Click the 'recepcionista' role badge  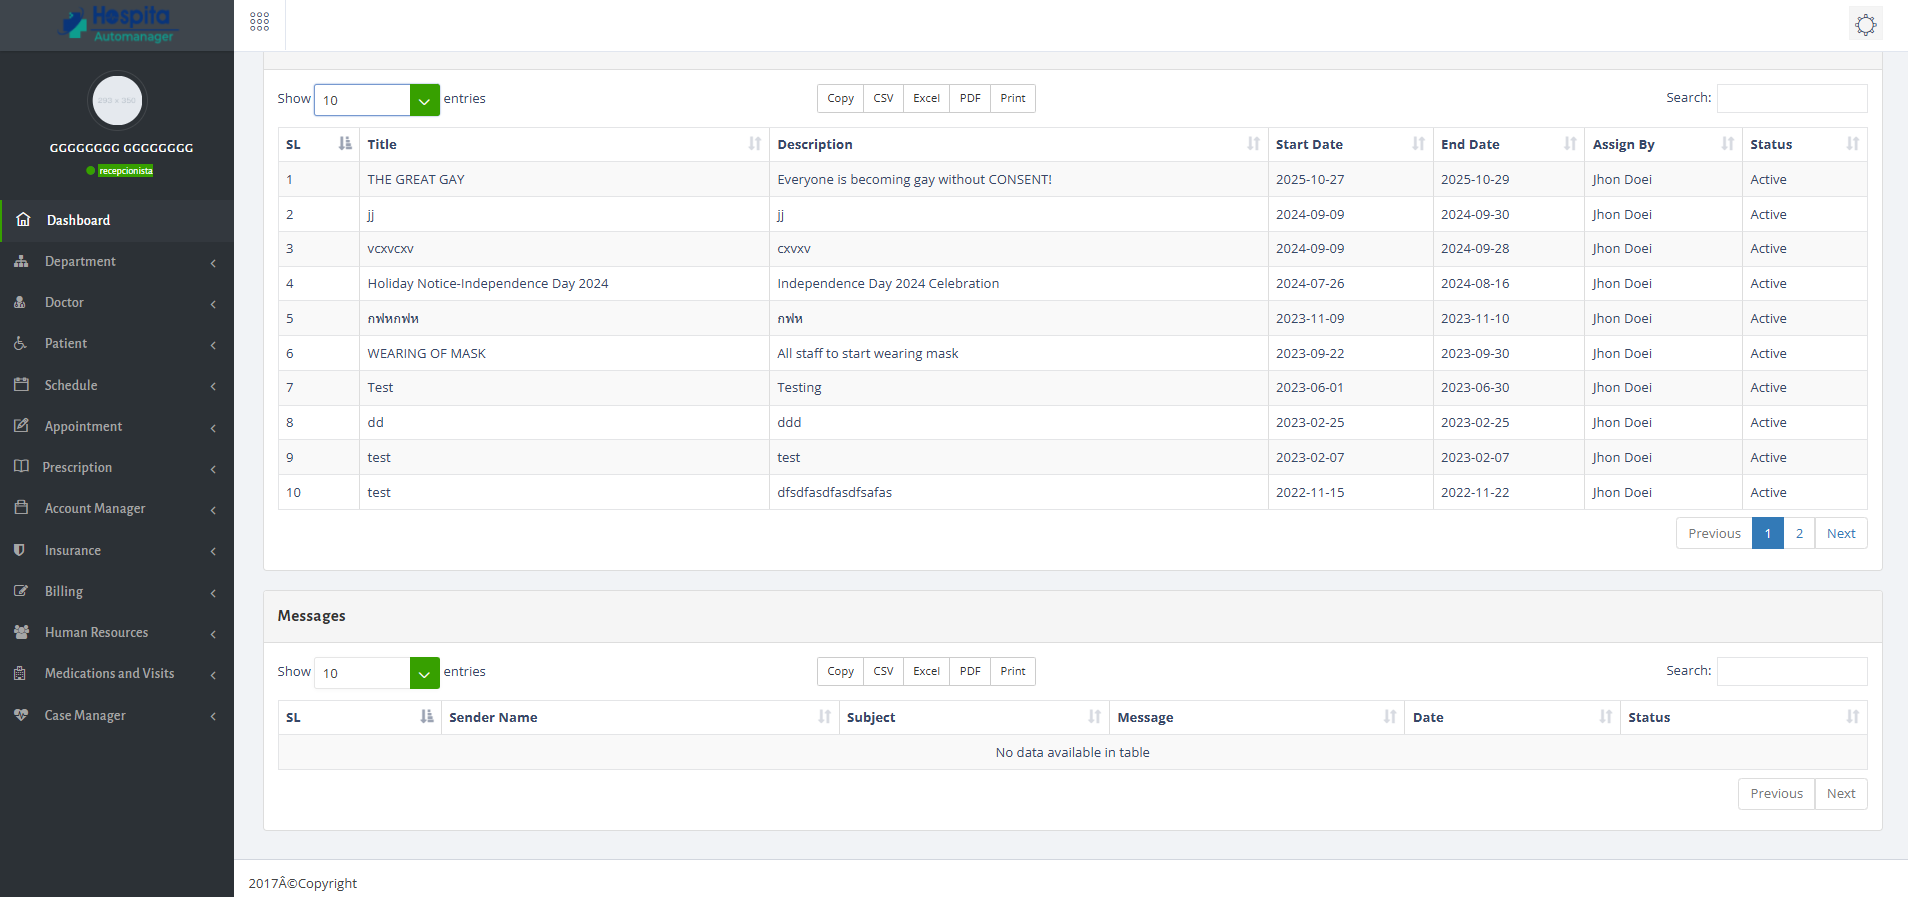coord(126,171)
